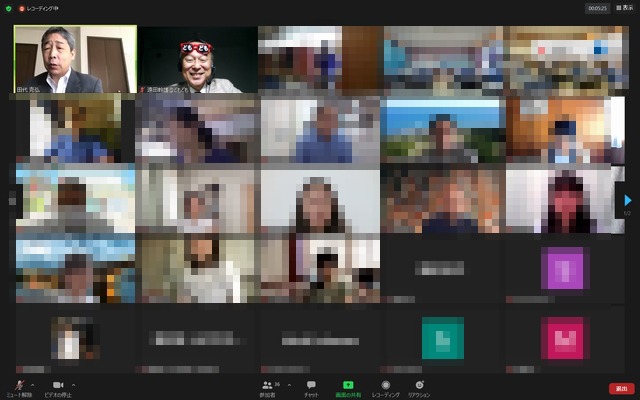Click the green security shield icon

coord(9,7)
